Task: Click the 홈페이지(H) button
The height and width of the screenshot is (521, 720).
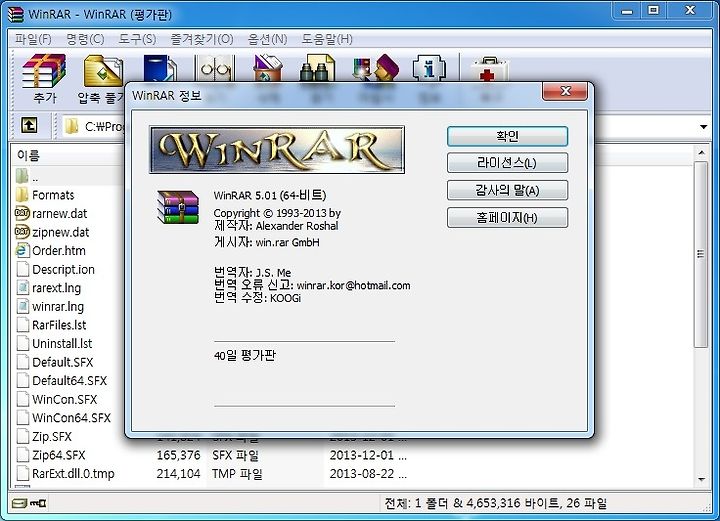Action: pos(507,218)
